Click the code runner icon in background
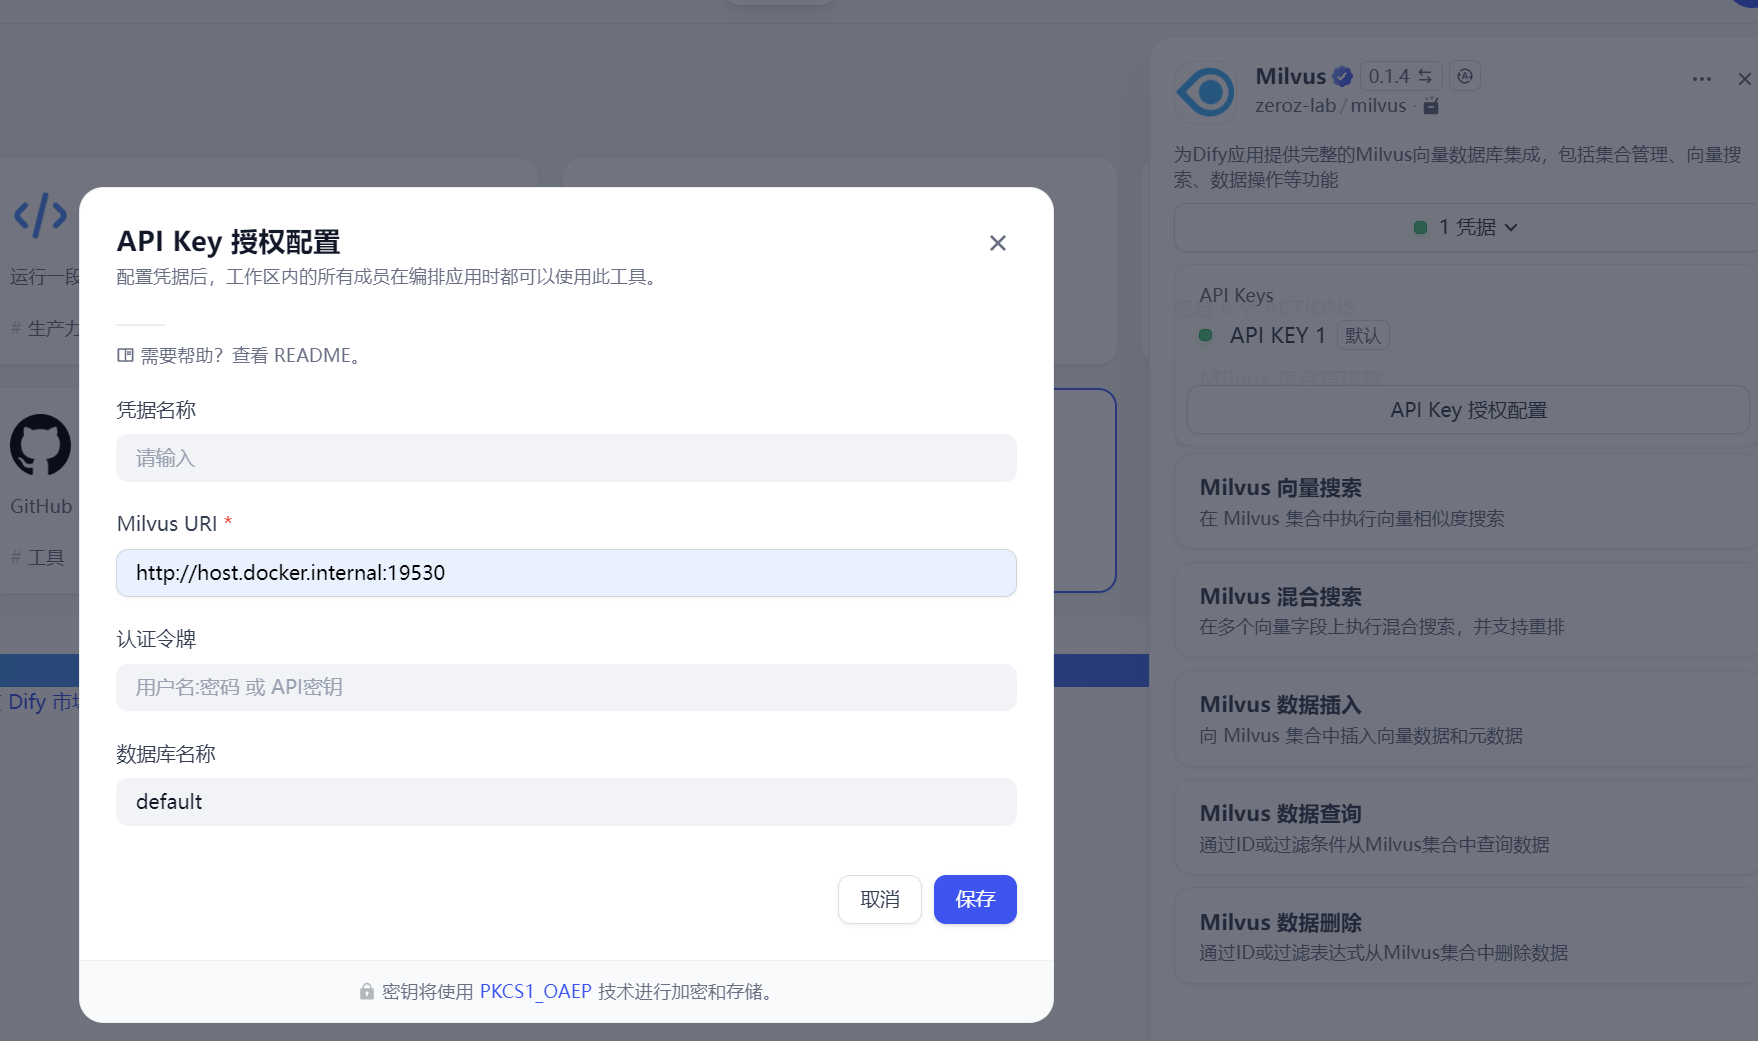This screenshot has height=1041, width=1758. 40,215
